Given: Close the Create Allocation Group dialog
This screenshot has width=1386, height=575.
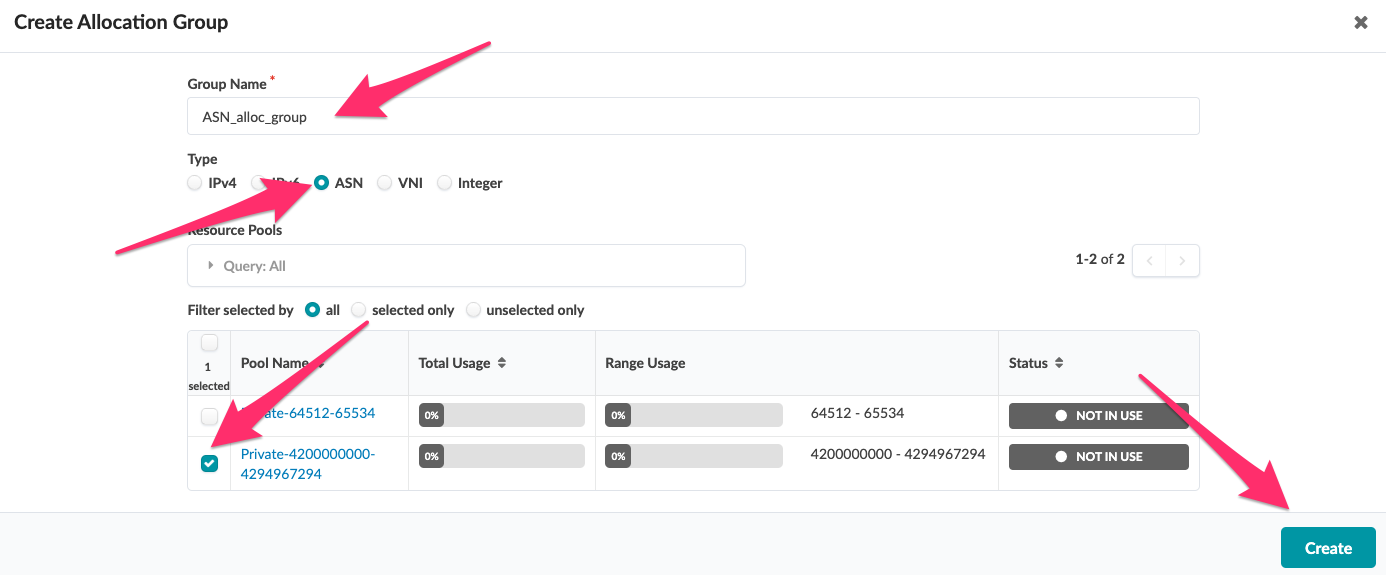Looking at the screenshot, I should tap(1360, 22).
